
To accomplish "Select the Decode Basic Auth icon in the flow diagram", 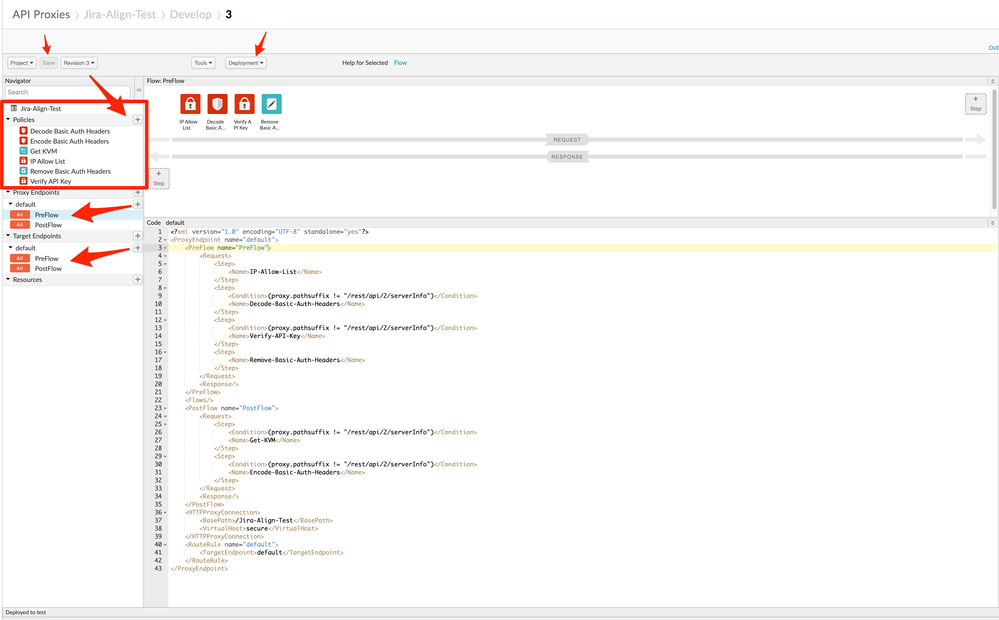I will tap(217, 104).
